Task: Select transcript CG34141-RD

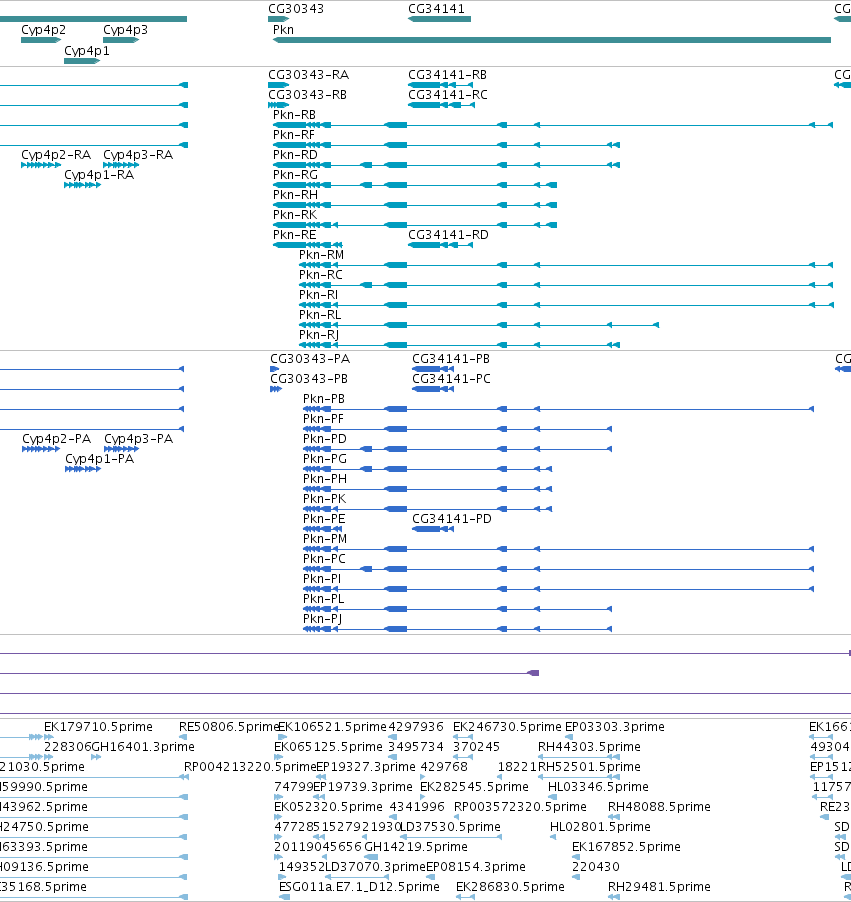Action: click(x=448, y=235)
